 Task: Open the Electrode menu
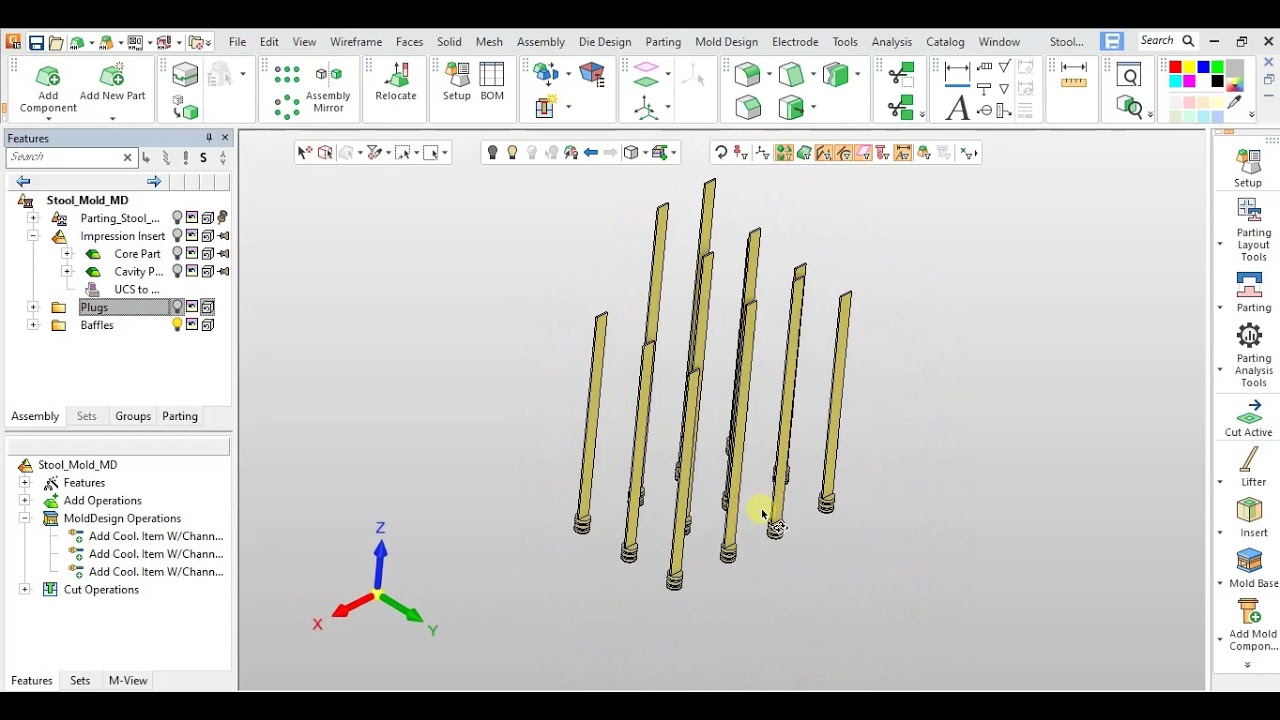[x=795, y=42]
